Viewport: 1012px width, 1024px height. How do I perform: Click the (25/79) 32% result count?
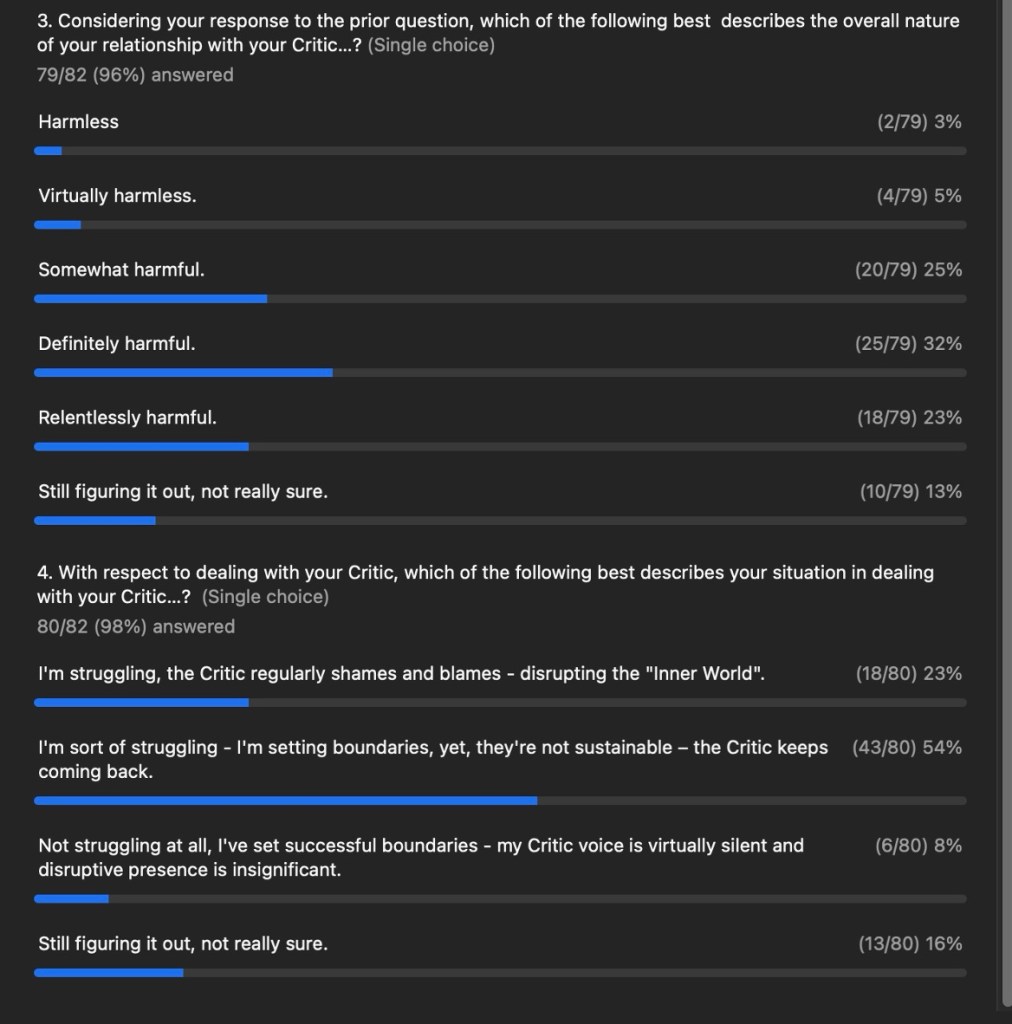point(908,344)
